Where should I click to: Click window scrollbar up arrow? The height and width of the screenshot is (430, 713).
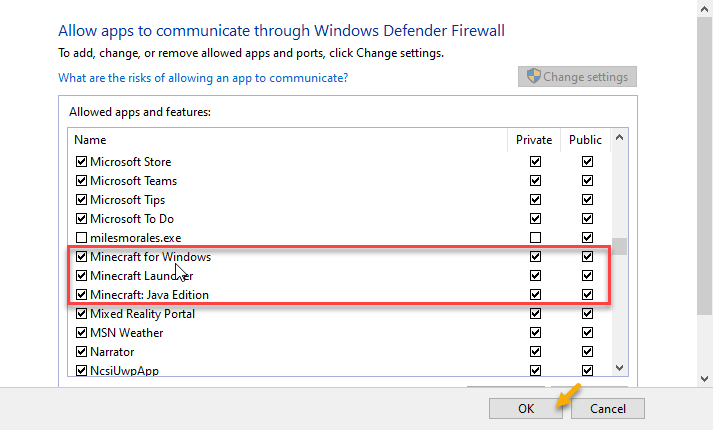[705, 9]
